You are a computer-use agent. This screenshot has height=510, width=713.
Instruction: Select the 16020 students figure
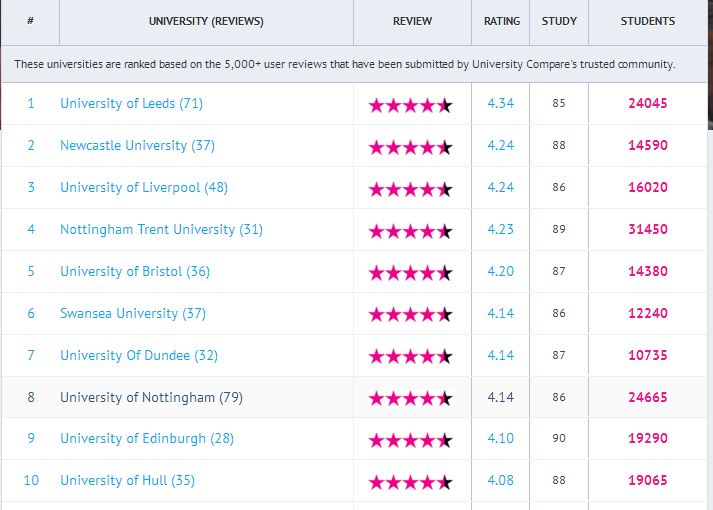tap(648, 187)
